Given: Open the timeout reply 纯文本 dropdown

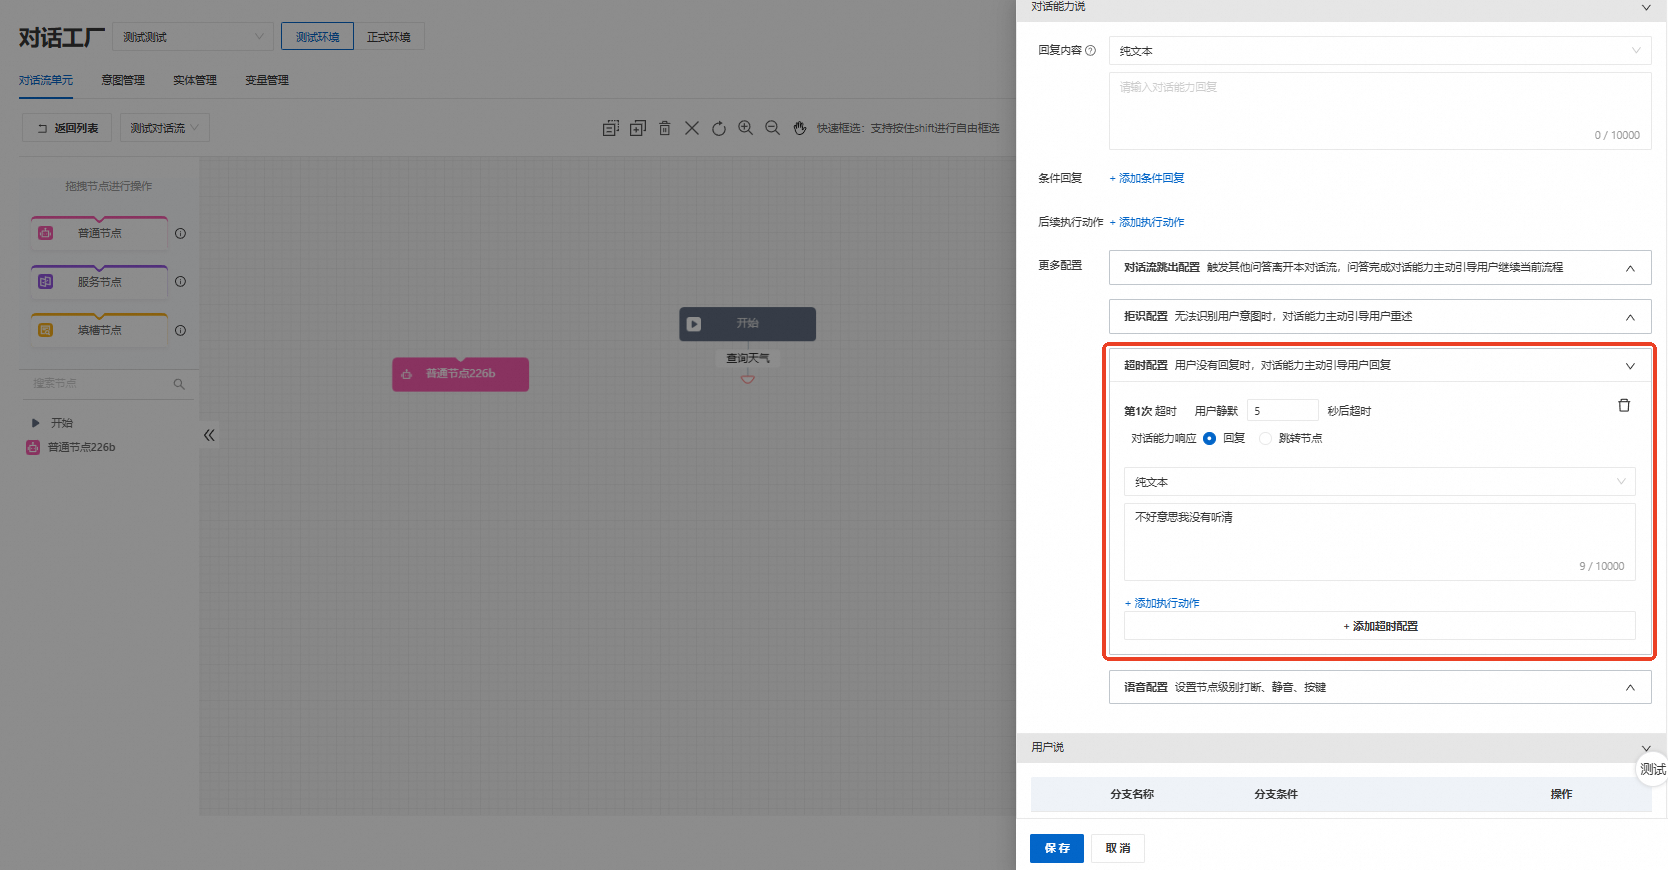Looking at the screenshot, I should 1379,482.
